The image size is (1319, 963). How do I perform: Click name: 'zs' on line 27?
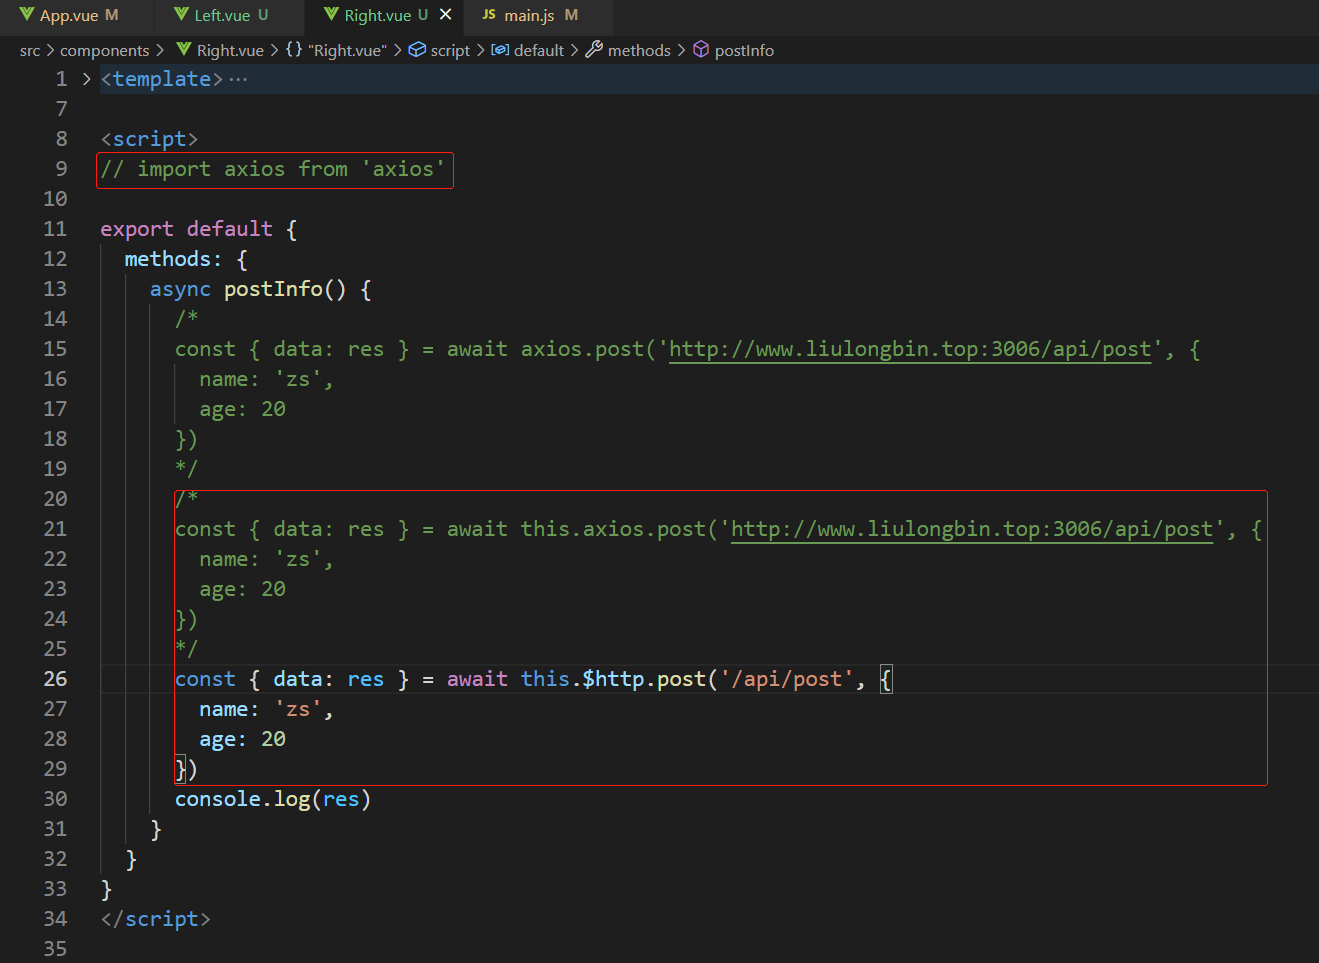[266, 709]
